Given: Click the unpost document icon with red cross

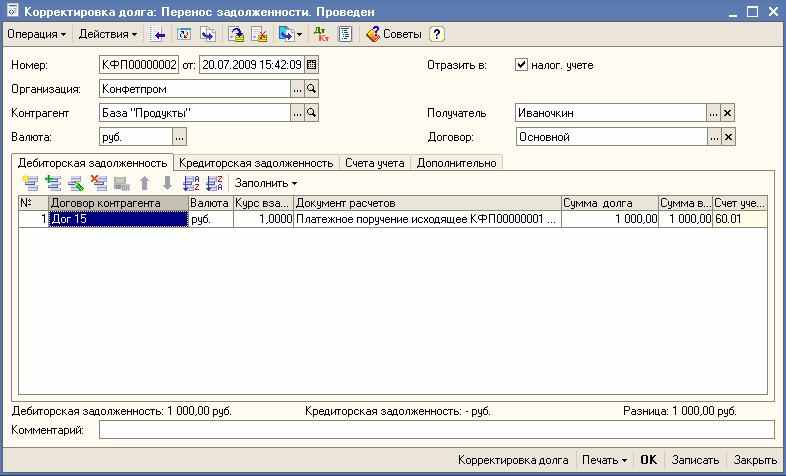Looking at the screenshot, I should 260,35.
